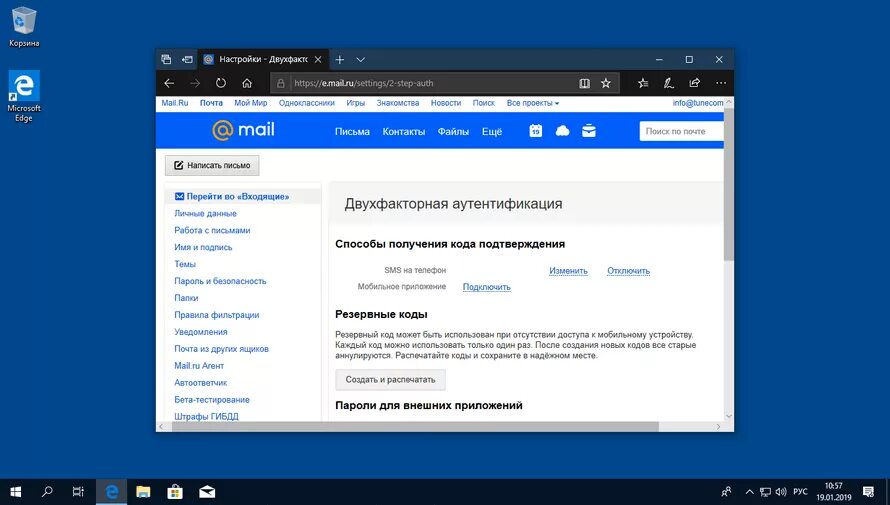Share this page using share icon
Image resolution: width=890 pixels, height=505 pixels.
695,83
